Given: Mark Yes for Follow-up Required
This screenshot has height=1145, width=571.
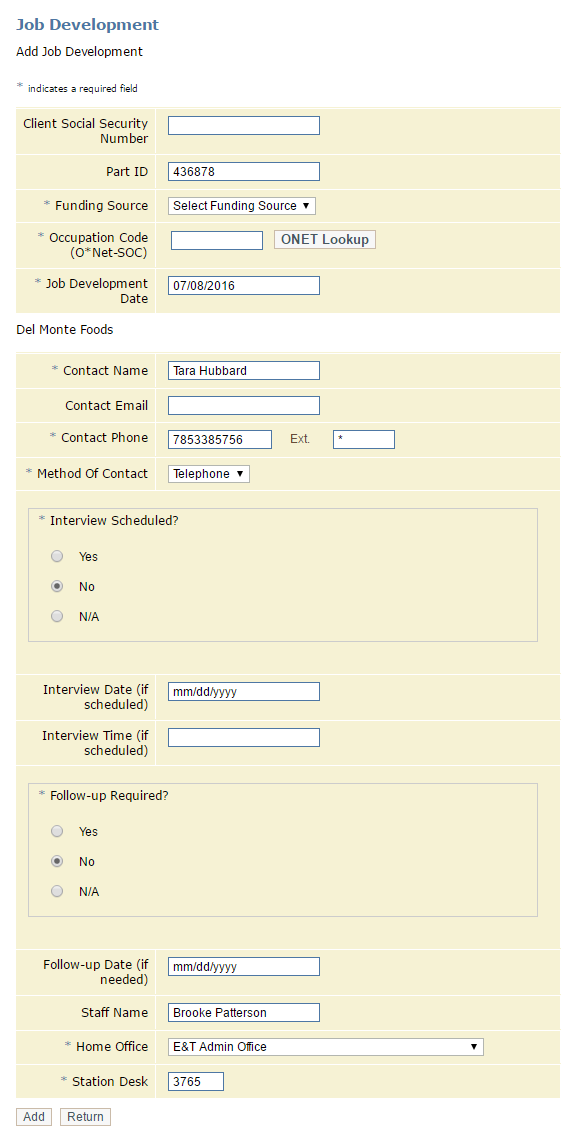Looking at the screenshot, I should pos(57,831).
